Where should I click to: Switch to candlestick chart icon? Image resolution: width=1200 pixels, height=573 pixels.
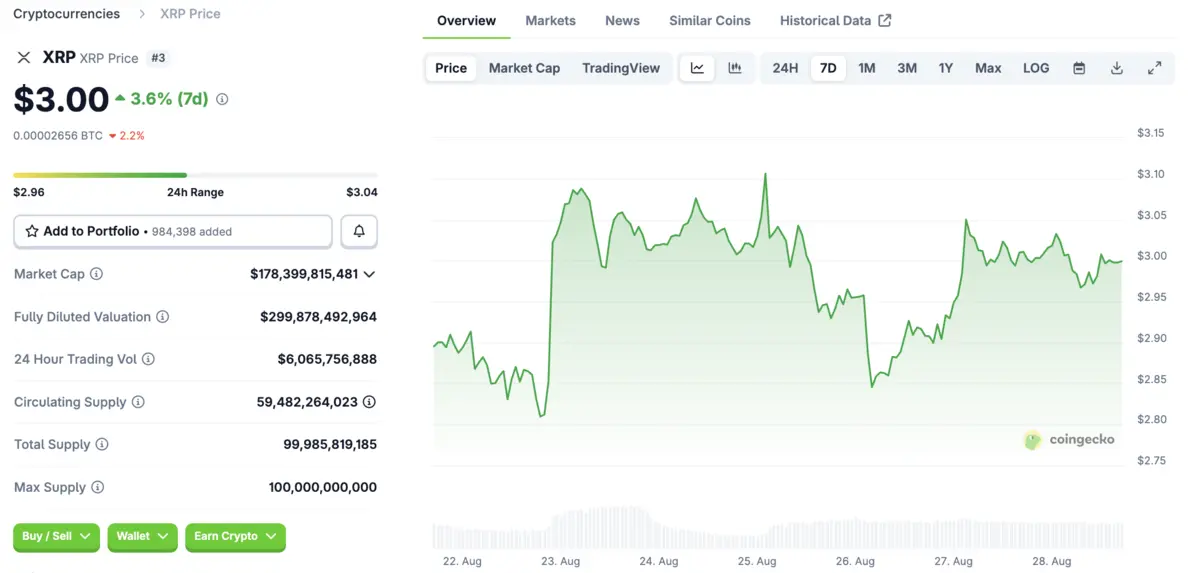[735, 68]
